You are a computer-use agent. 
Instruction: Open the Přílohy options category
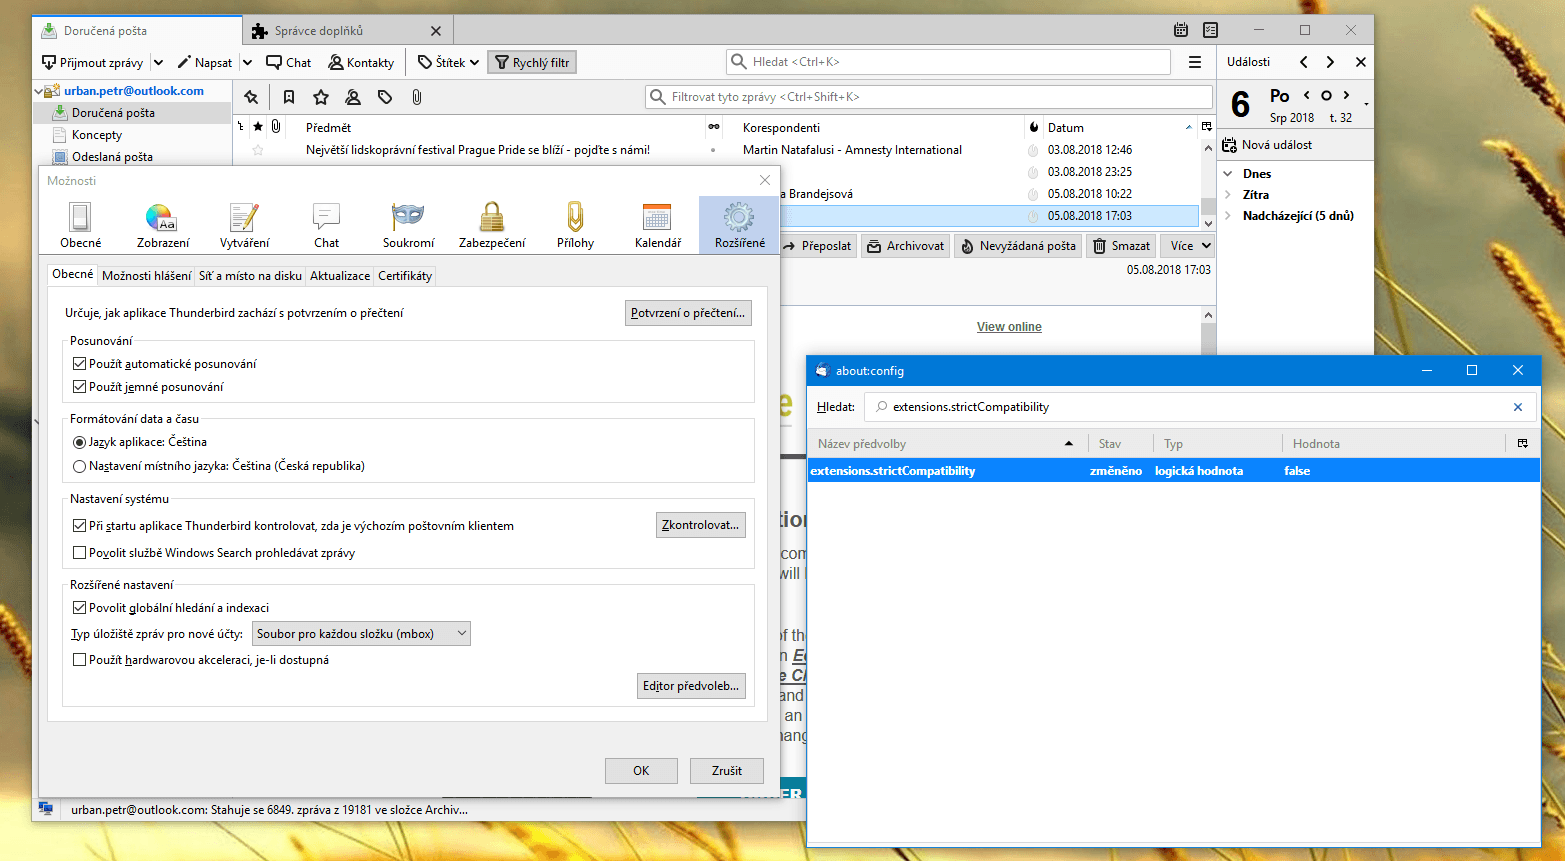coord(575,224)
